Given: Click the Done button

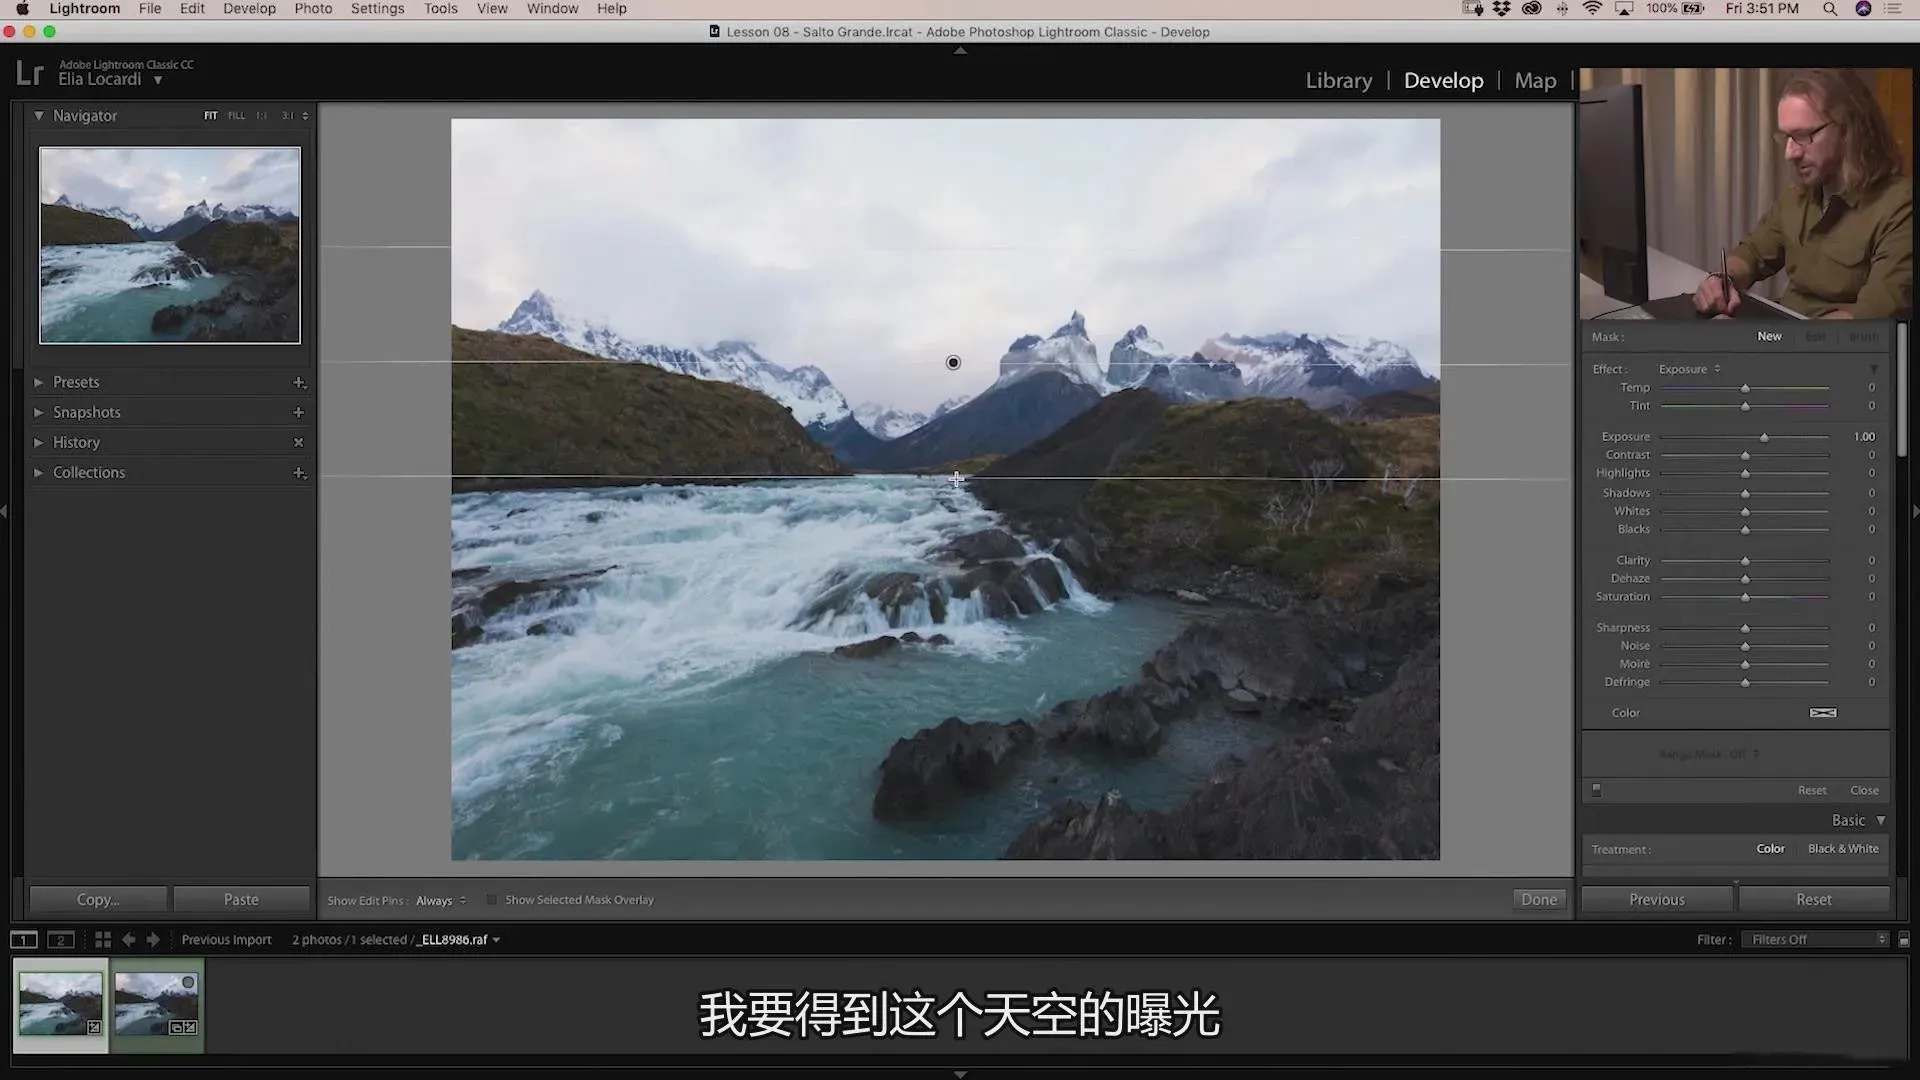Looking at the screenshot, I should click(x=1538, y=900).
